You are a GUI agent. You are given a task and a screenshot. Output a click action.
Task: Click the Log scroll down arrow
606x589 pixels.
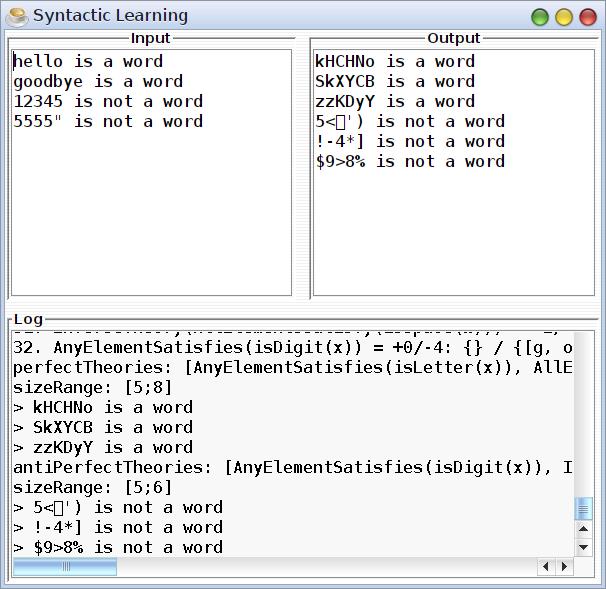tap(584, 547)
